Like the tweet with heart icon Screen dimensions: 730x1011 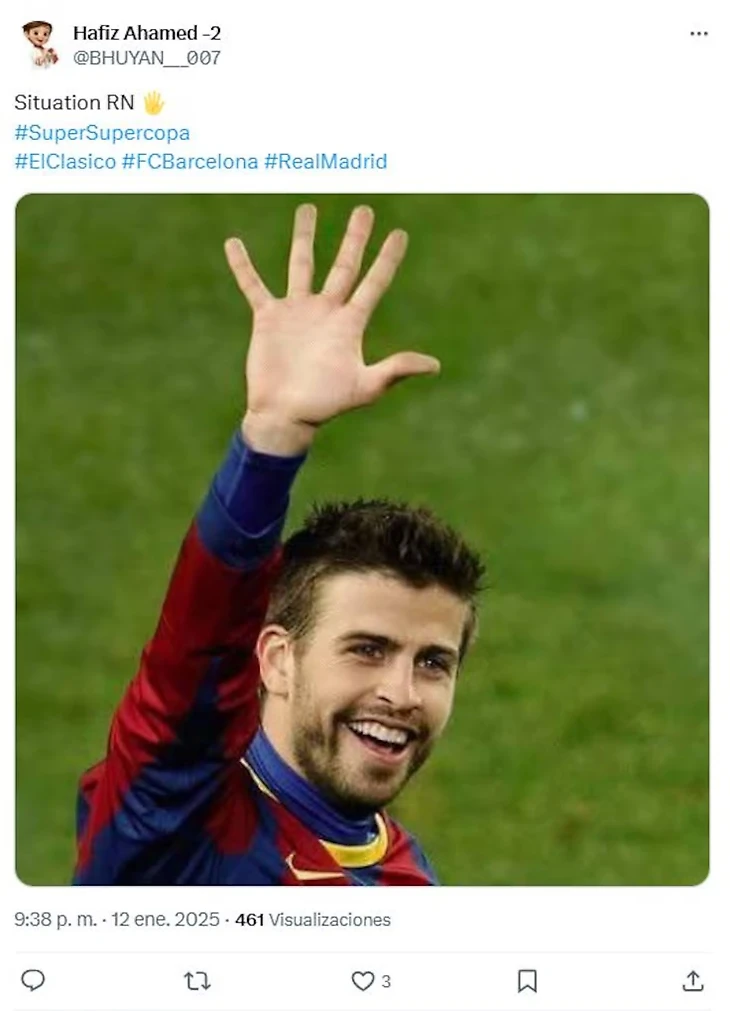coord(362,981)
